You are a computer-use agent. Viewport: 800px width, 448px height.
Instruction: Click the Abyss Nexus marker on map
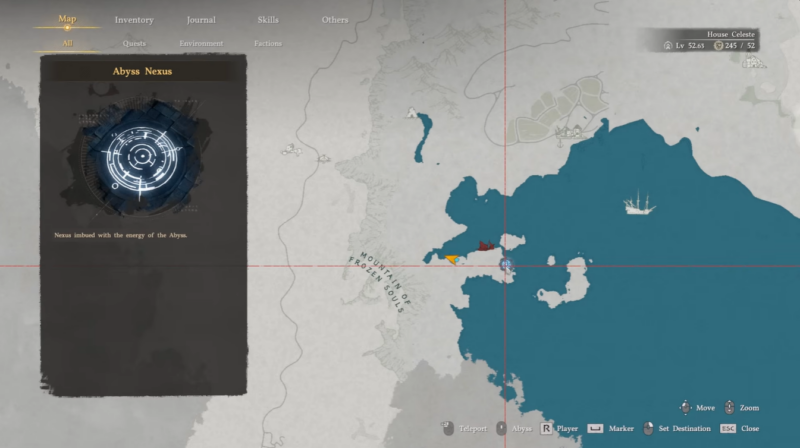506,264
